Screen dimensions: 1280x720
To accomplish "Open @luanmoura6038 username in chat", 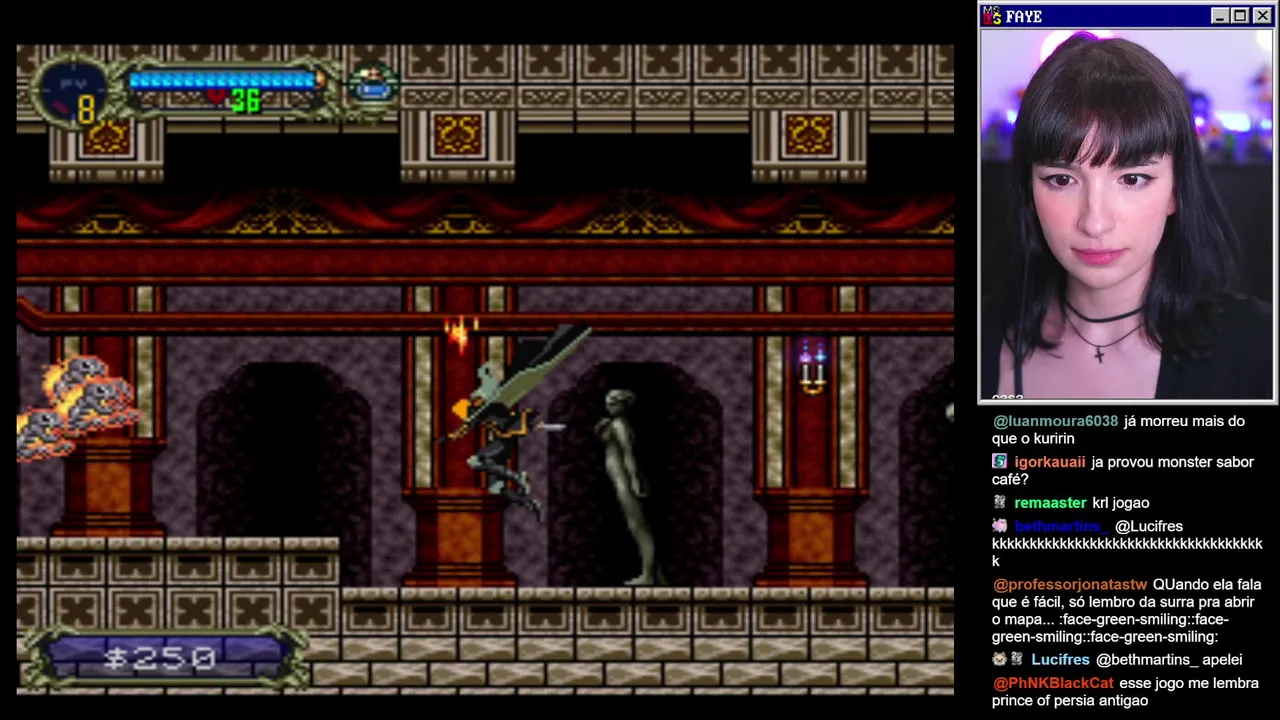I will (x=1055, y=421).
